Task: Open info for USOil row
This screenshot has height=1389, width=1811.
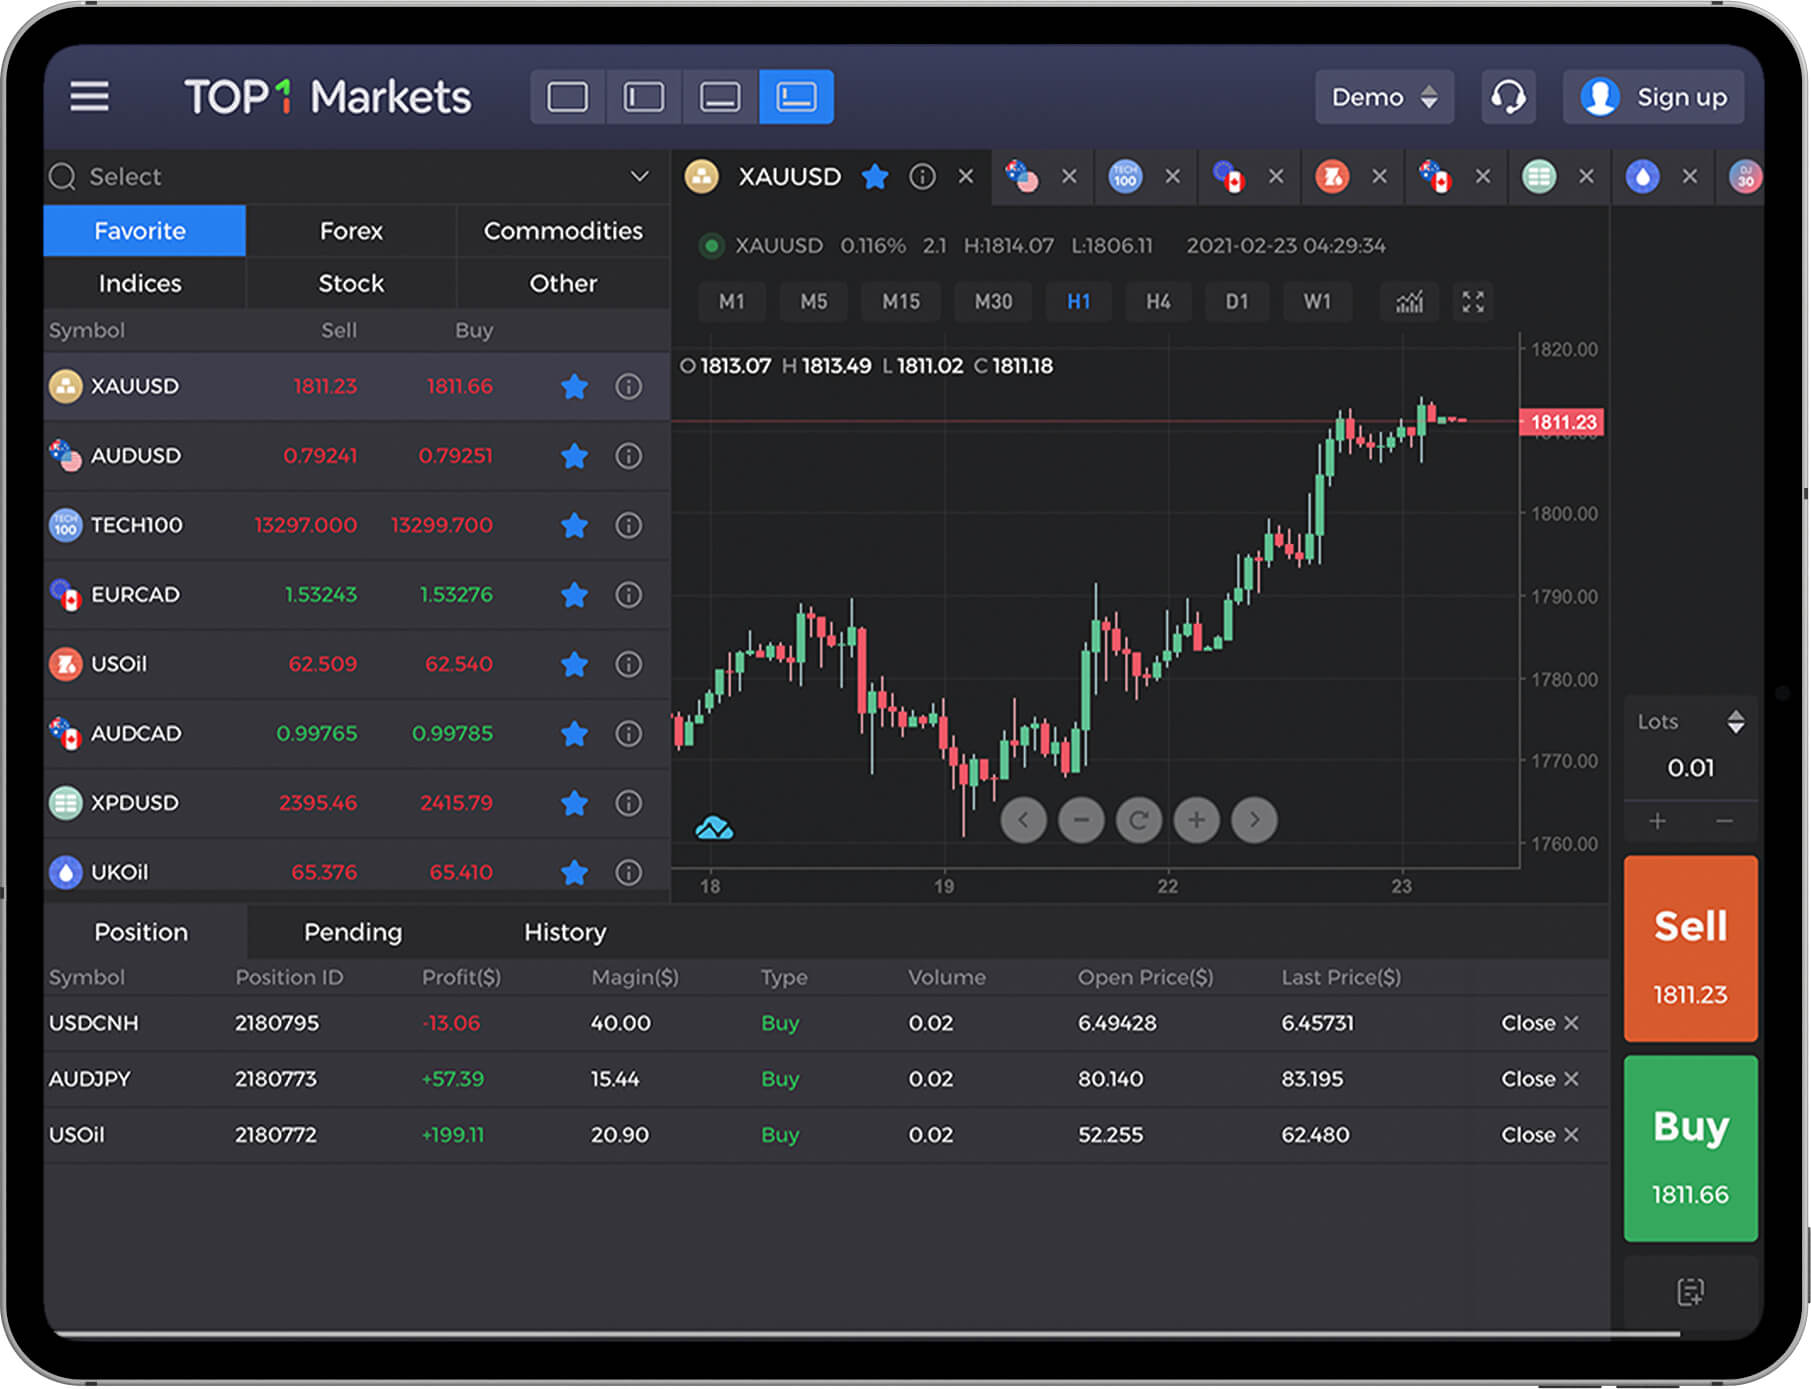Action: click(628, 664)
